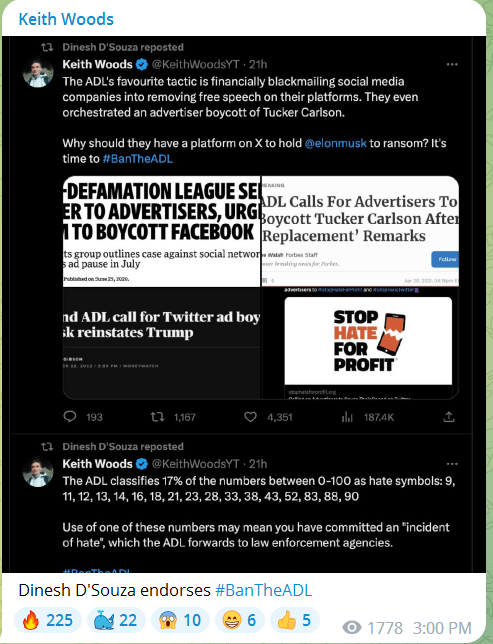This screenshot has height=644, width=493.
Task: Click Keith Woods avatar on first tweet
Action: pyautogui.click(x=38, y=72)
